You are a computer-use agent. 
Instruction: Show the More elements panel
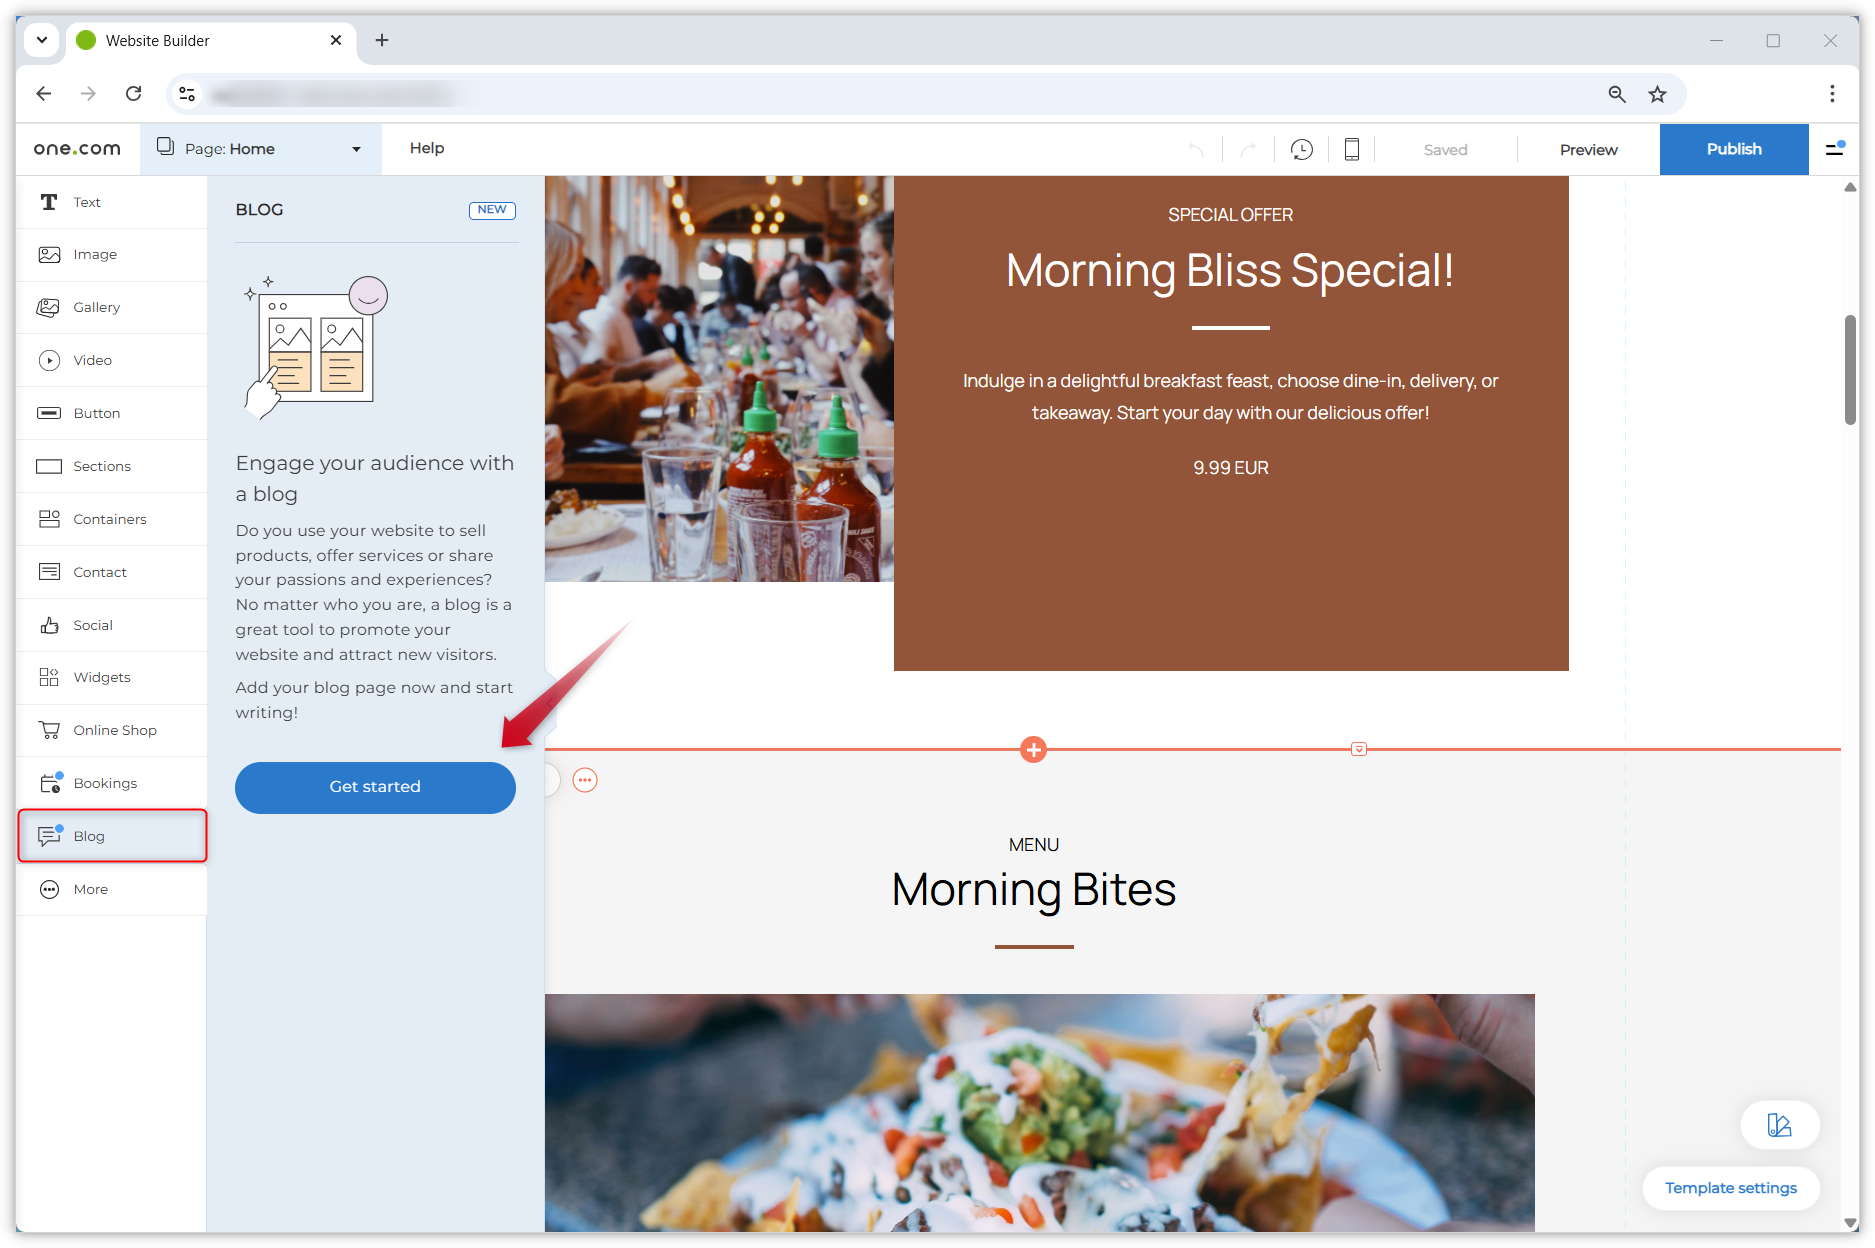pyautogui.click(x=90, y=889)
